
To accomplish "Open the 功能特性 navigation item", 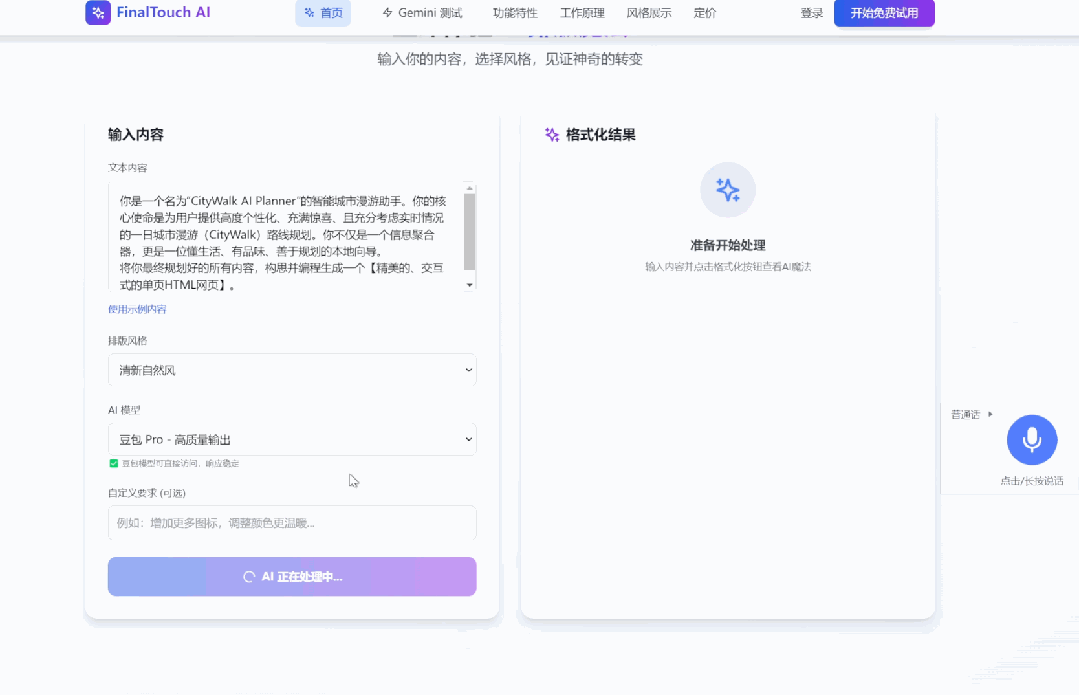I will click(515, 13).
